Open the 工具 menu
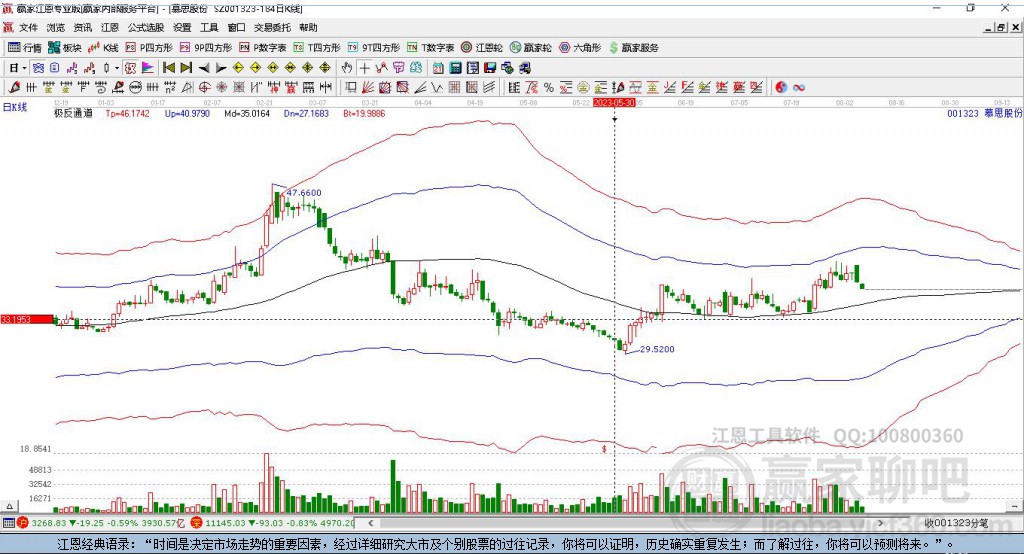 pos(209,27)
